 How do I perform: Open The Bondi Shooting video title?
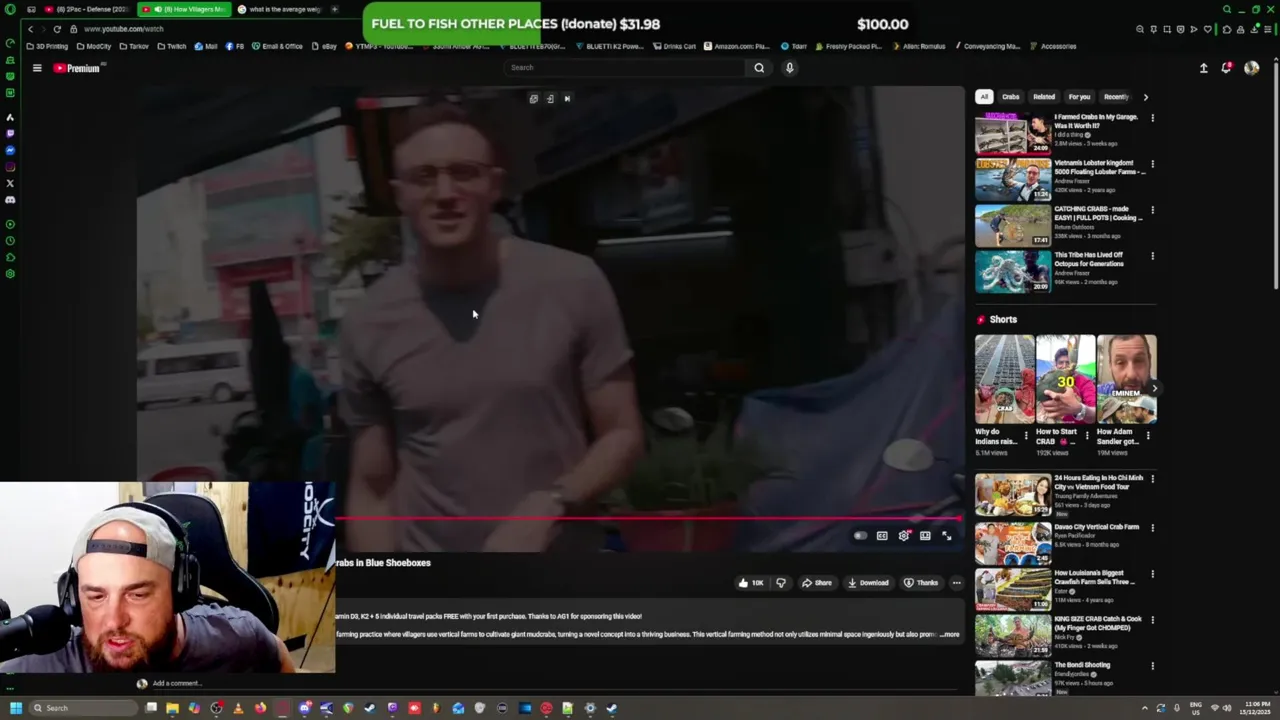pyautogui.click(x=1082, y=665)
